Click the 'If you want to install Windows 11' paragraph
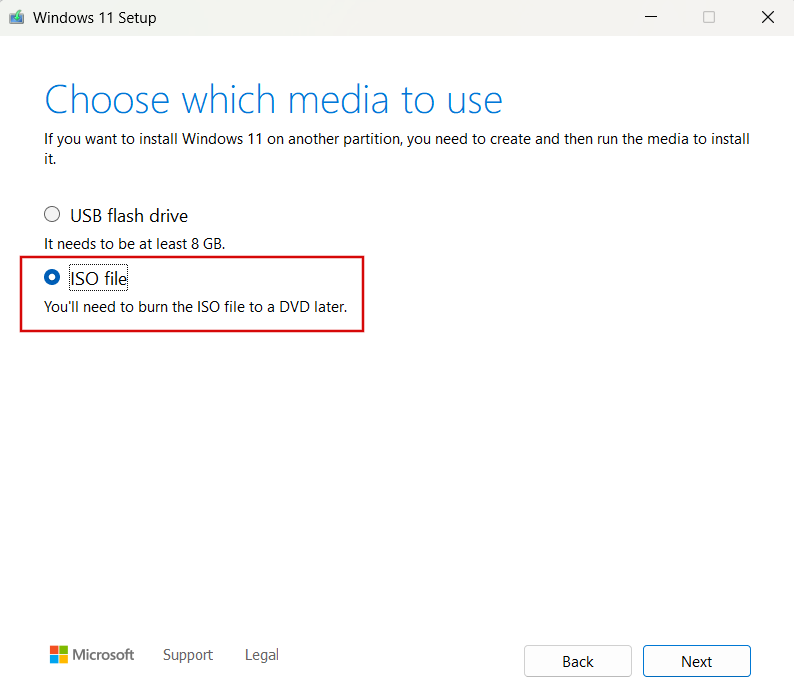794x678 pixels. 396,148
